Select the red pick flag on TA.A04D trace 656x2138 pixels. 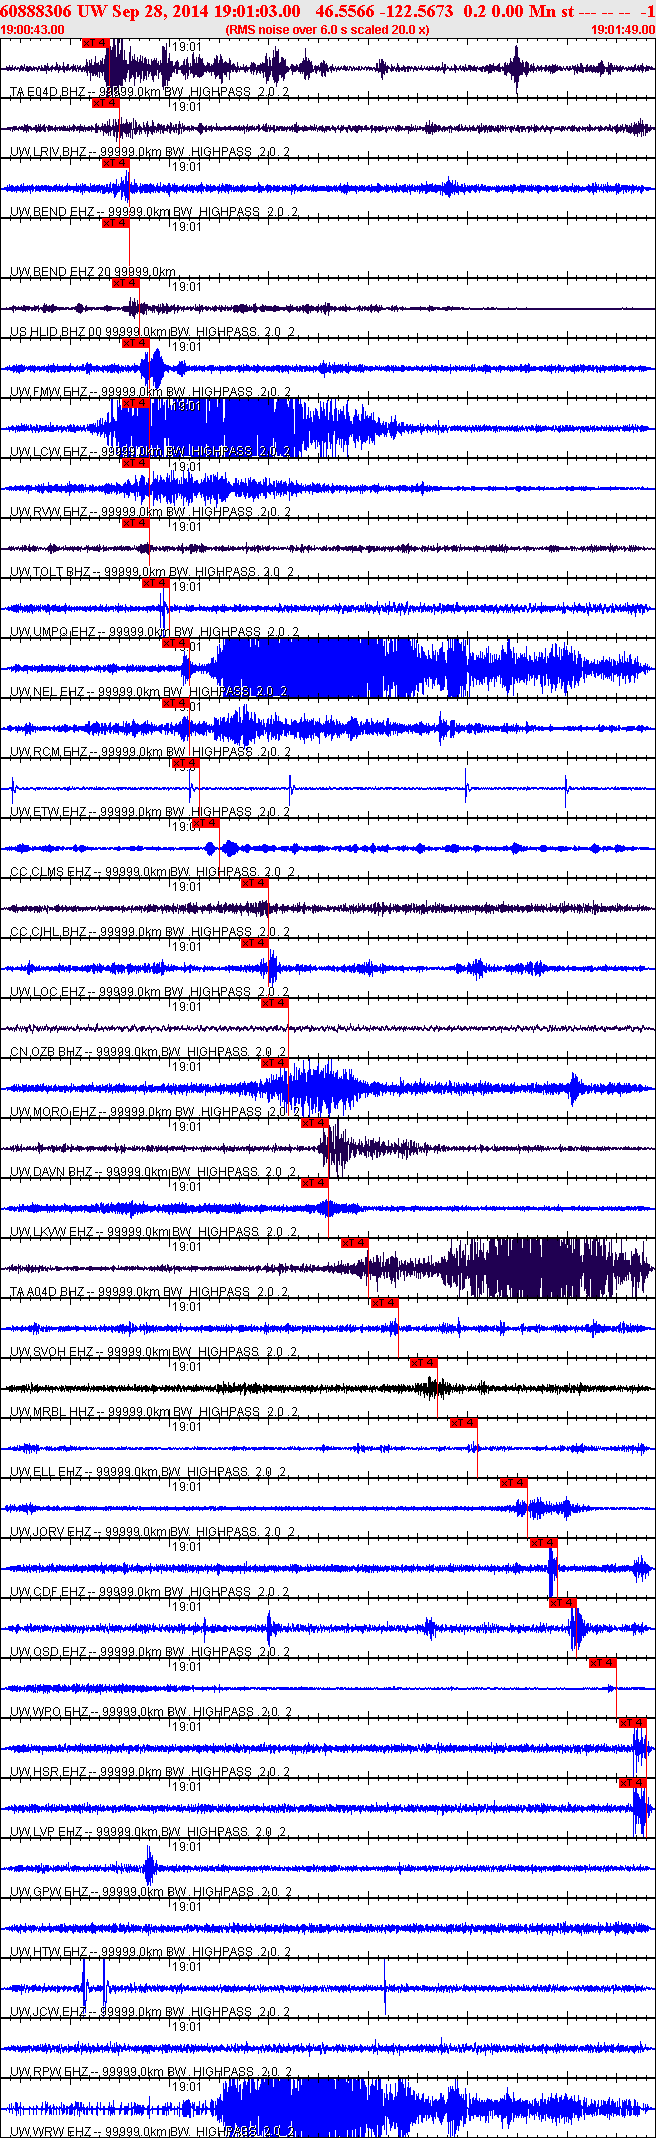[355, 1243]
